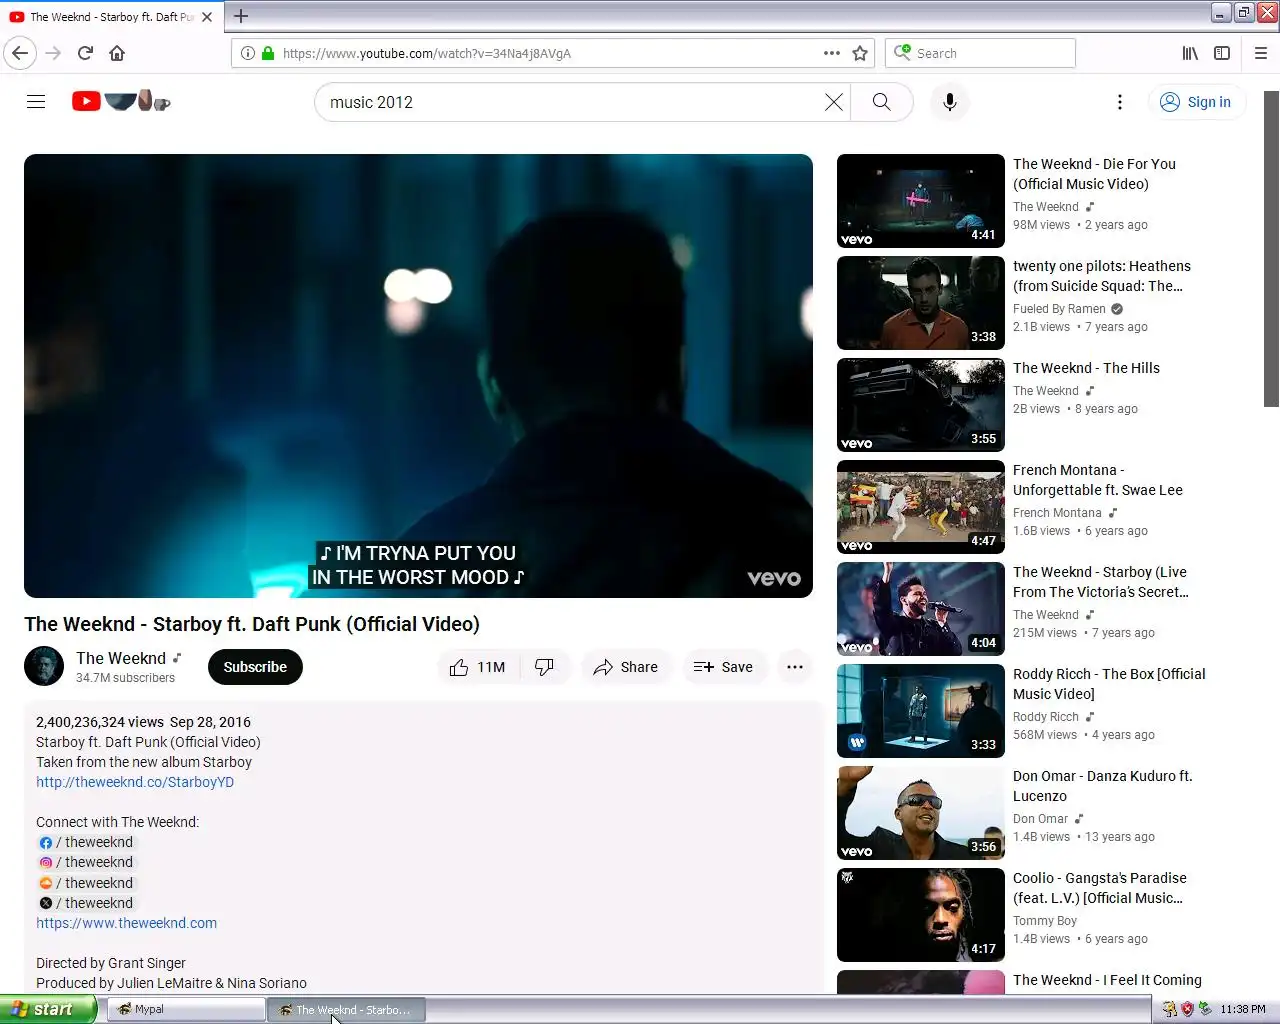Open theweeknd Facebook link
The image size is (1280, 1024).
tap(86, 842)
